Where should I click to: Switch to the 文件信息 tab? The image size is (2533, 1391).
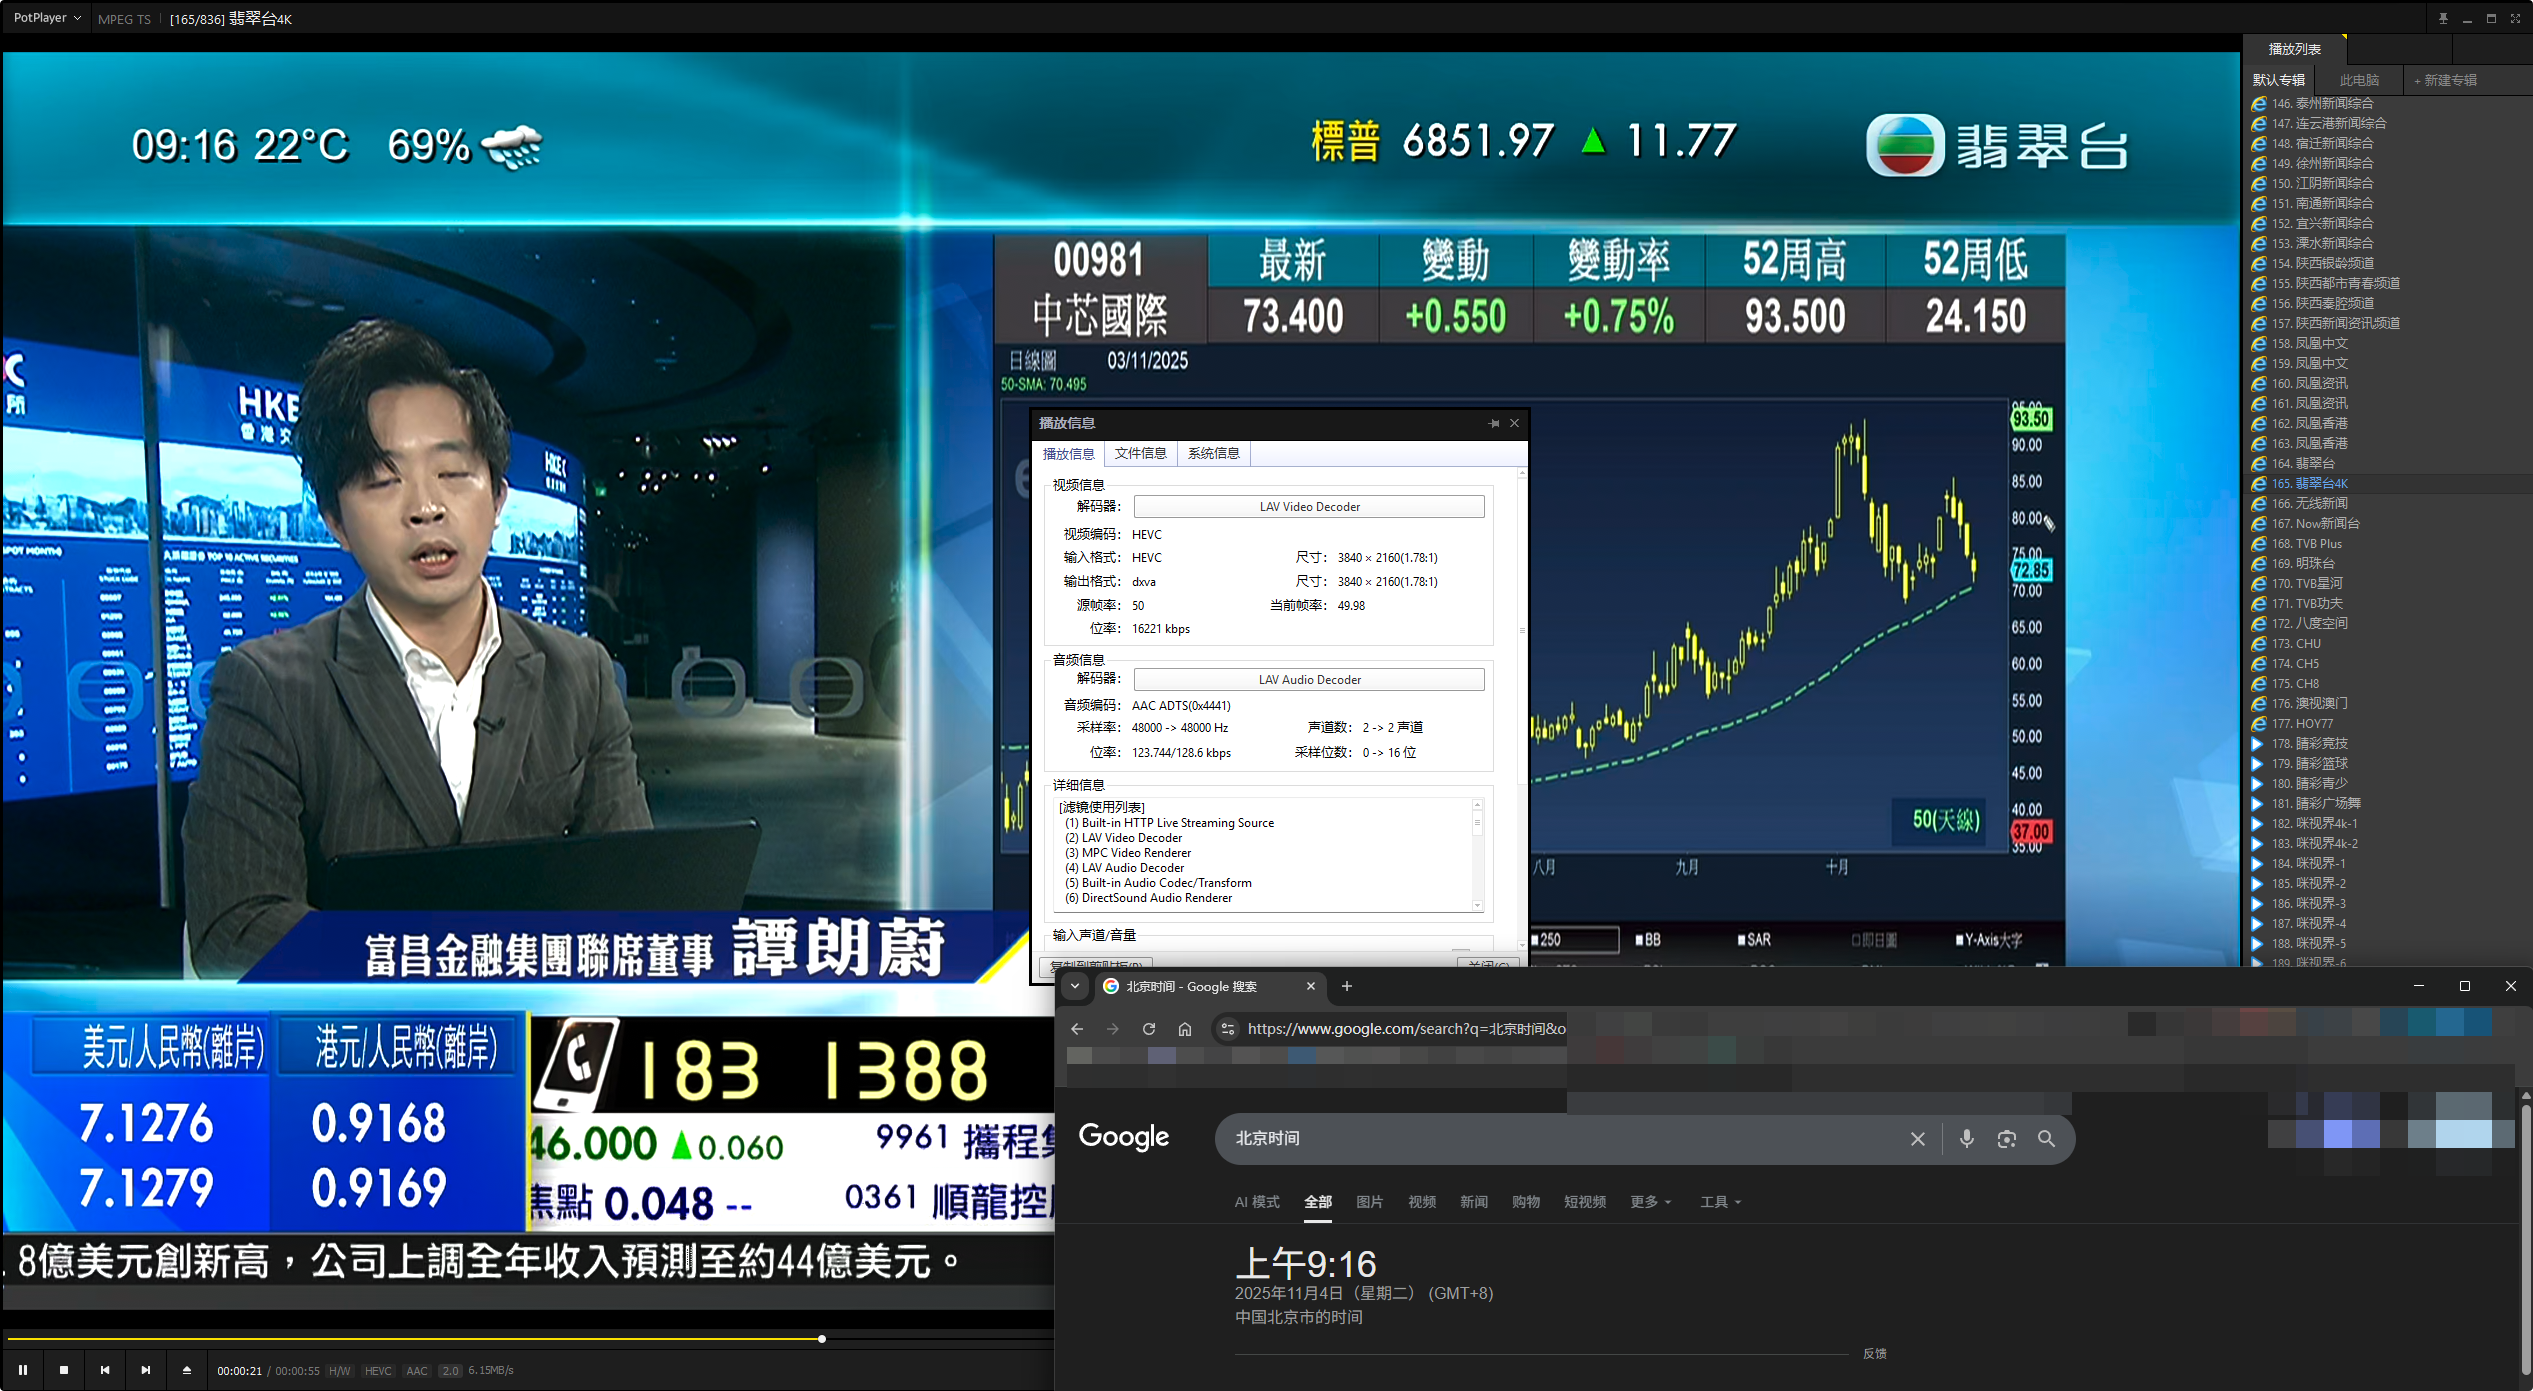(1140, 454)
